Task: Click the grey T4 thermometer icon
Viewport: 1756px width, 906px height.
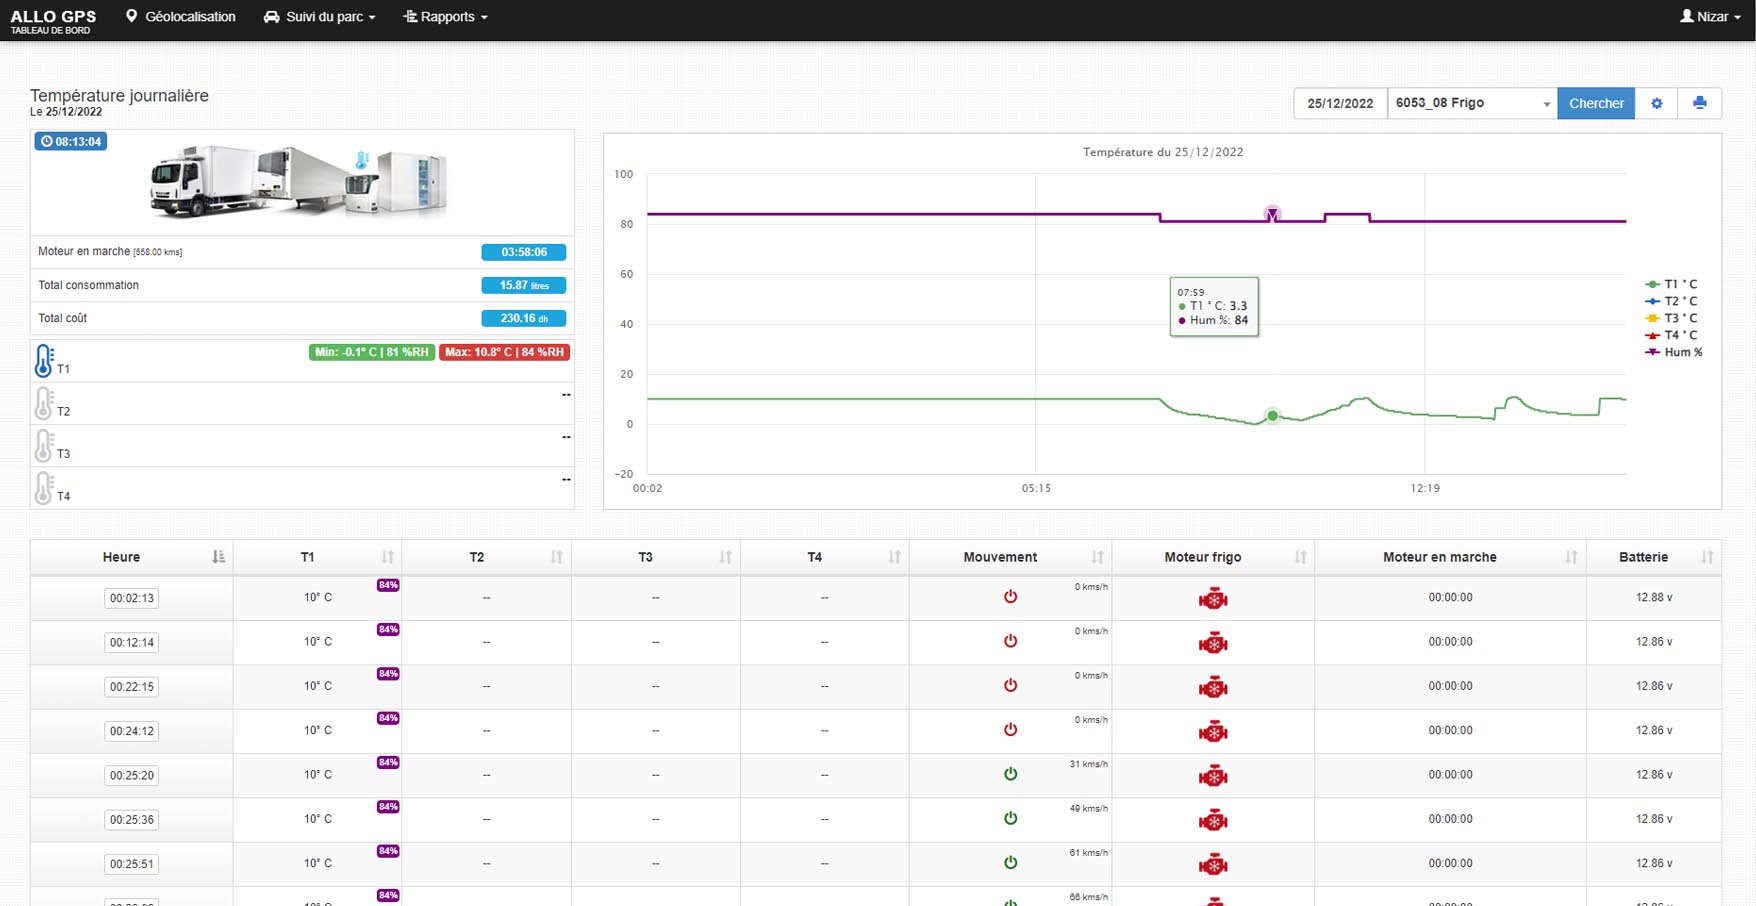Action: pyautogui.click(x=44, y=488)
